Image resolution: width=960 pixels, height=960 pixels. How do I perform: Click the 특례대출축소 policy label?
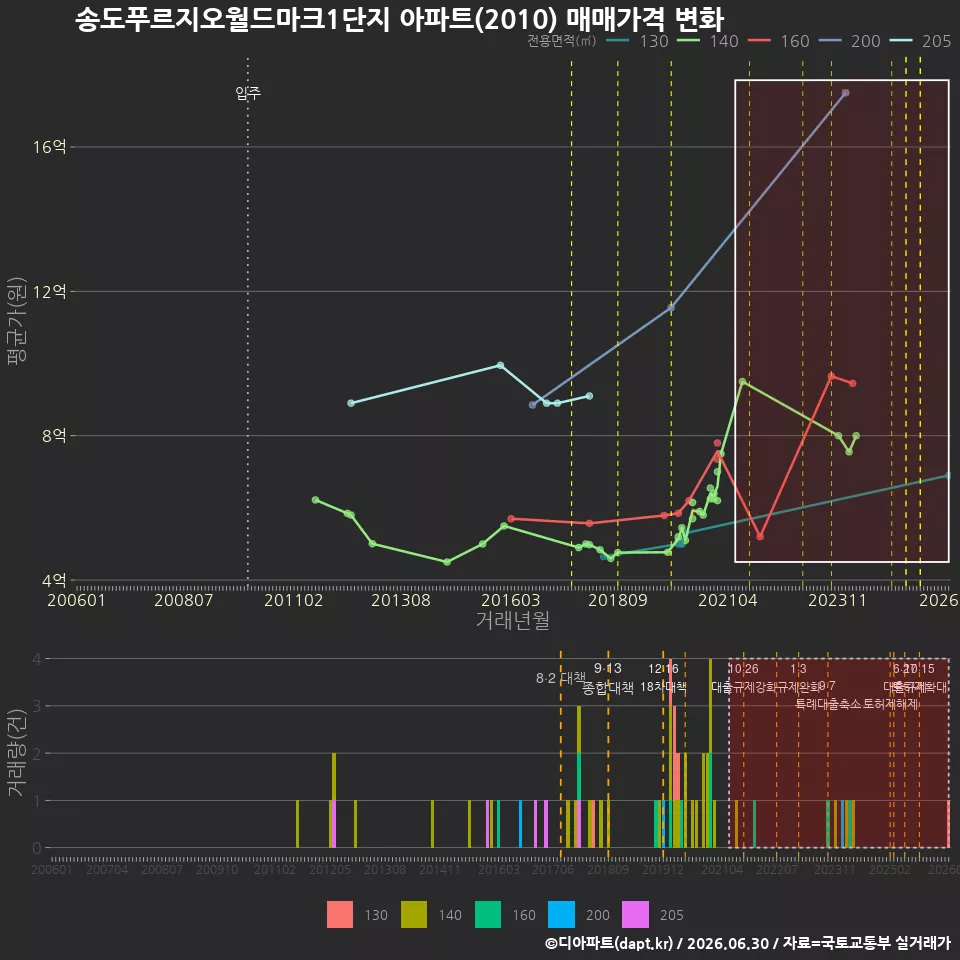point(828,704)
